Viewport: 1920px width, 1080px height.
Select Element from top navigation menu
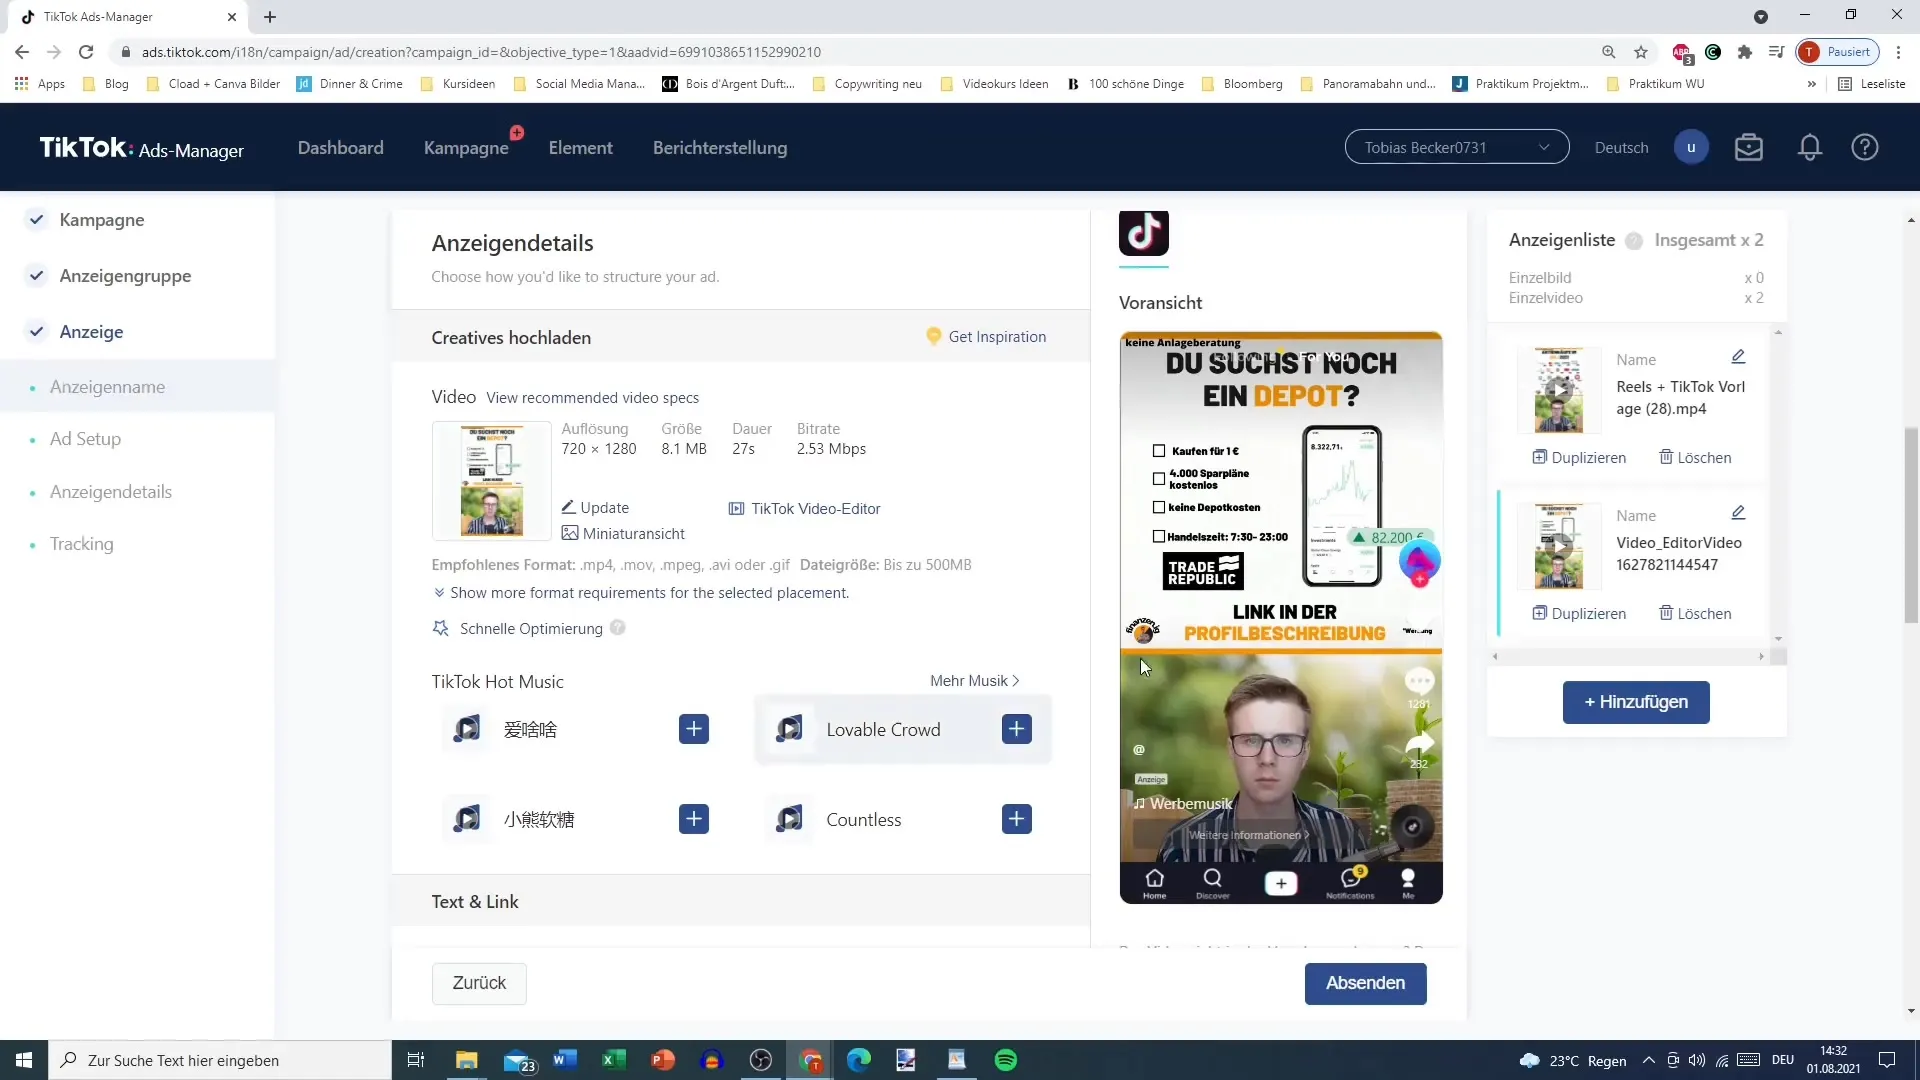point(582,146)
